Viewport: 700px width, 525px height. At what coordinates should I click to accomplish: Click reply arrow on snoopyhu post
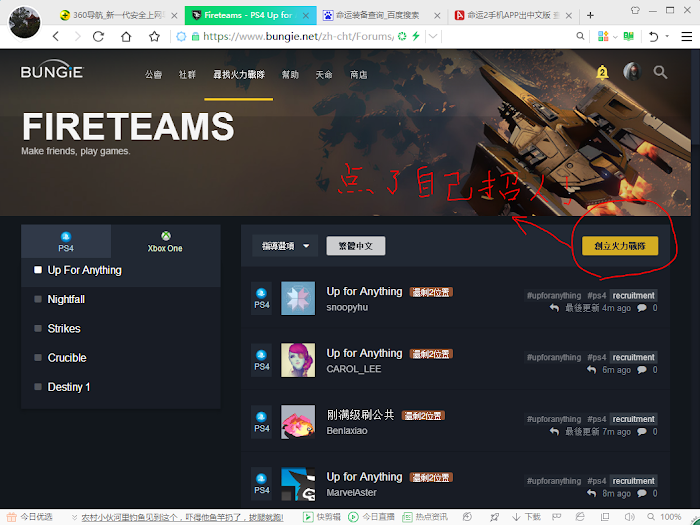[x=554, y=308]
